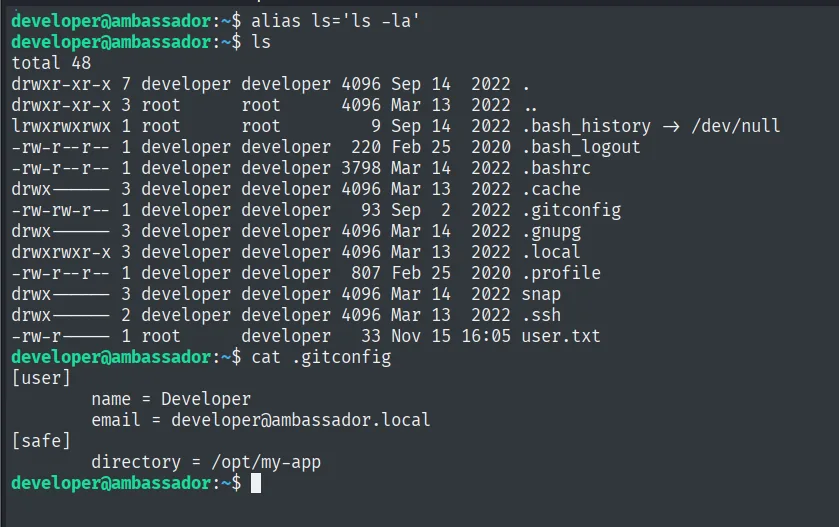Image resolution: width=839 pixels, height=527 pixels.
Task: Click the "/opt/my-app" directory path
Action: (x=266, y=462)
